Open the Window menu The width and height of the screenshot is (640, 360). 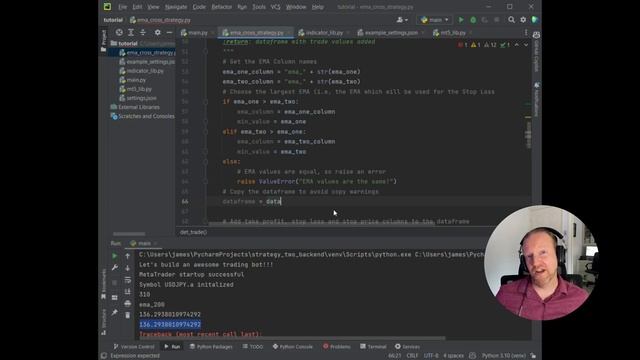click(x=296, y=7)
